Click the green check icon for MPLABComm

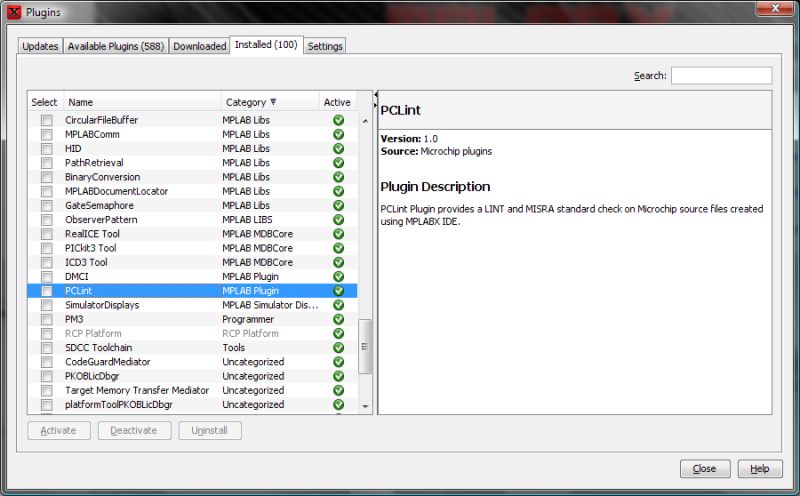pyautogui.click(x=338, y=135)
